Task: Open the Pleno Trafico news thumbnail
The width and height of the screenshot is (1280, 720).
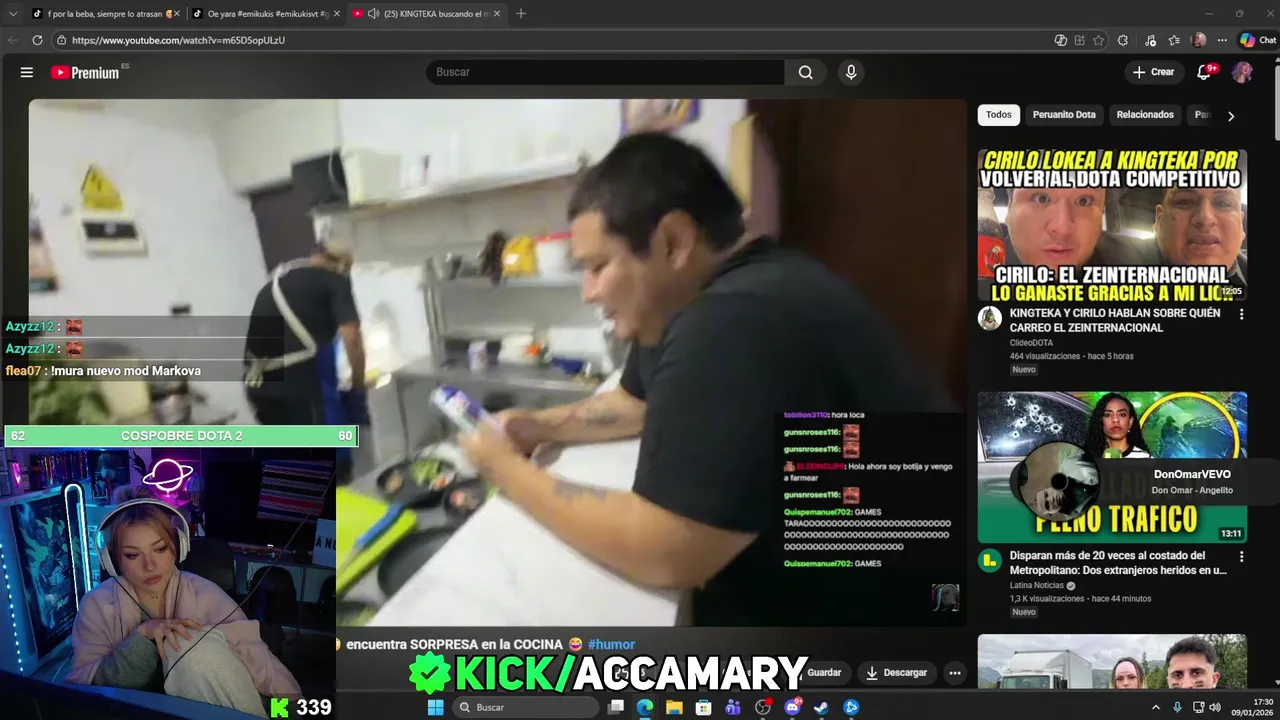Action: tap(1112, 467)
